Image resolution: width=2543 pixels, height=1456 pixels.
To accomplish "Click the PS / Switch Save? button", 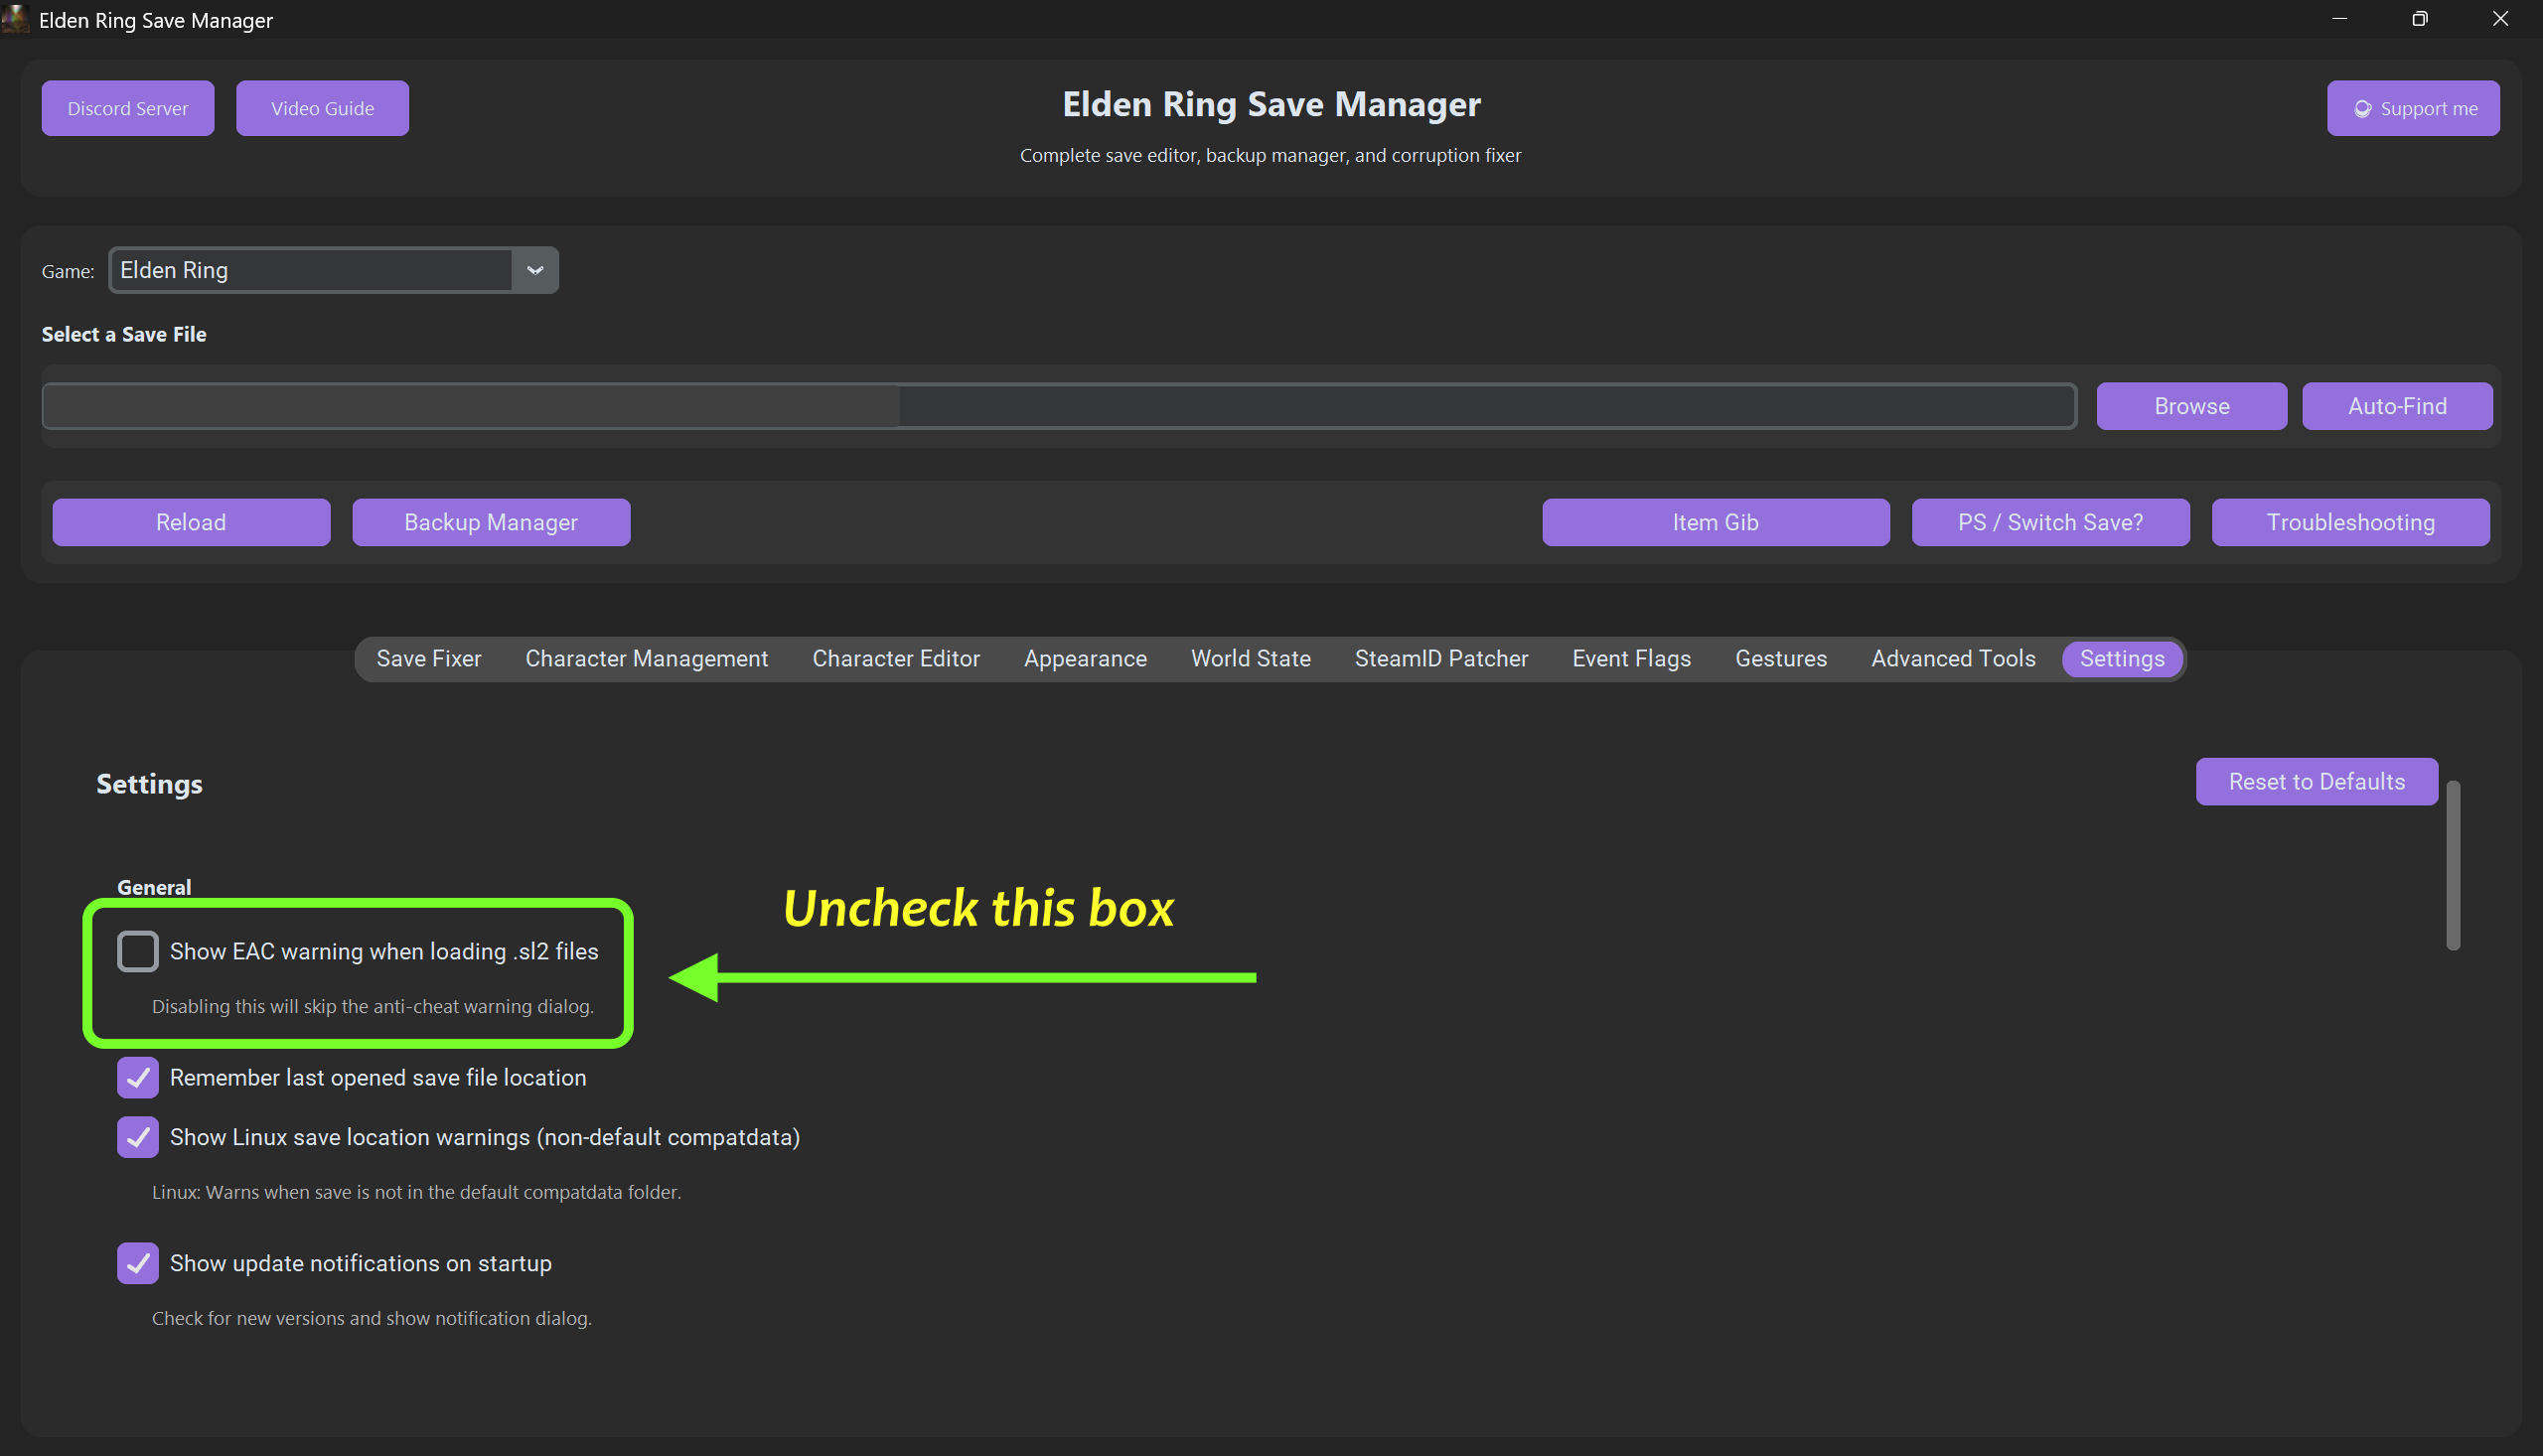I will [x=2050, y=522].
